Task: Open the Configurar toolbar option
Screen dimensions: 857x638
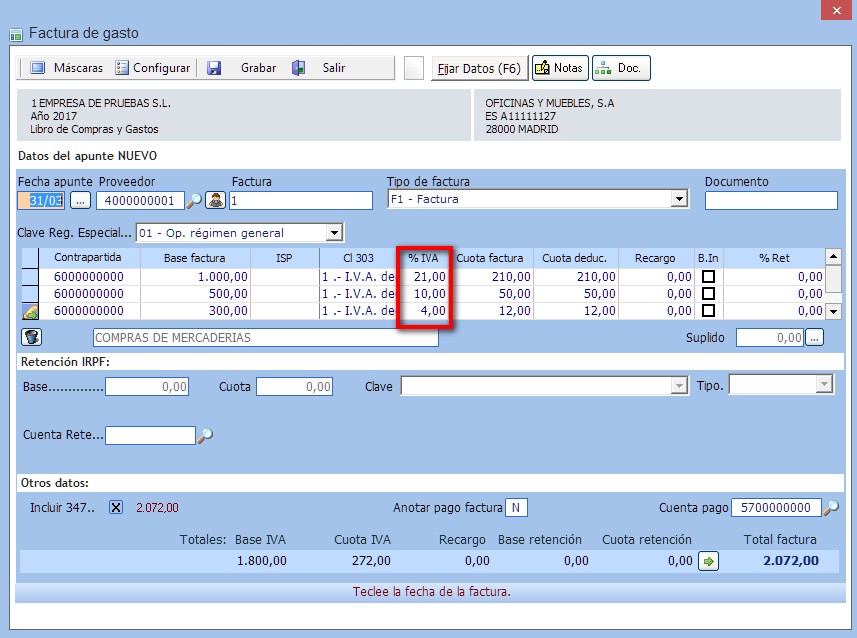Action: pyautogui.click(x=152, y=68)
